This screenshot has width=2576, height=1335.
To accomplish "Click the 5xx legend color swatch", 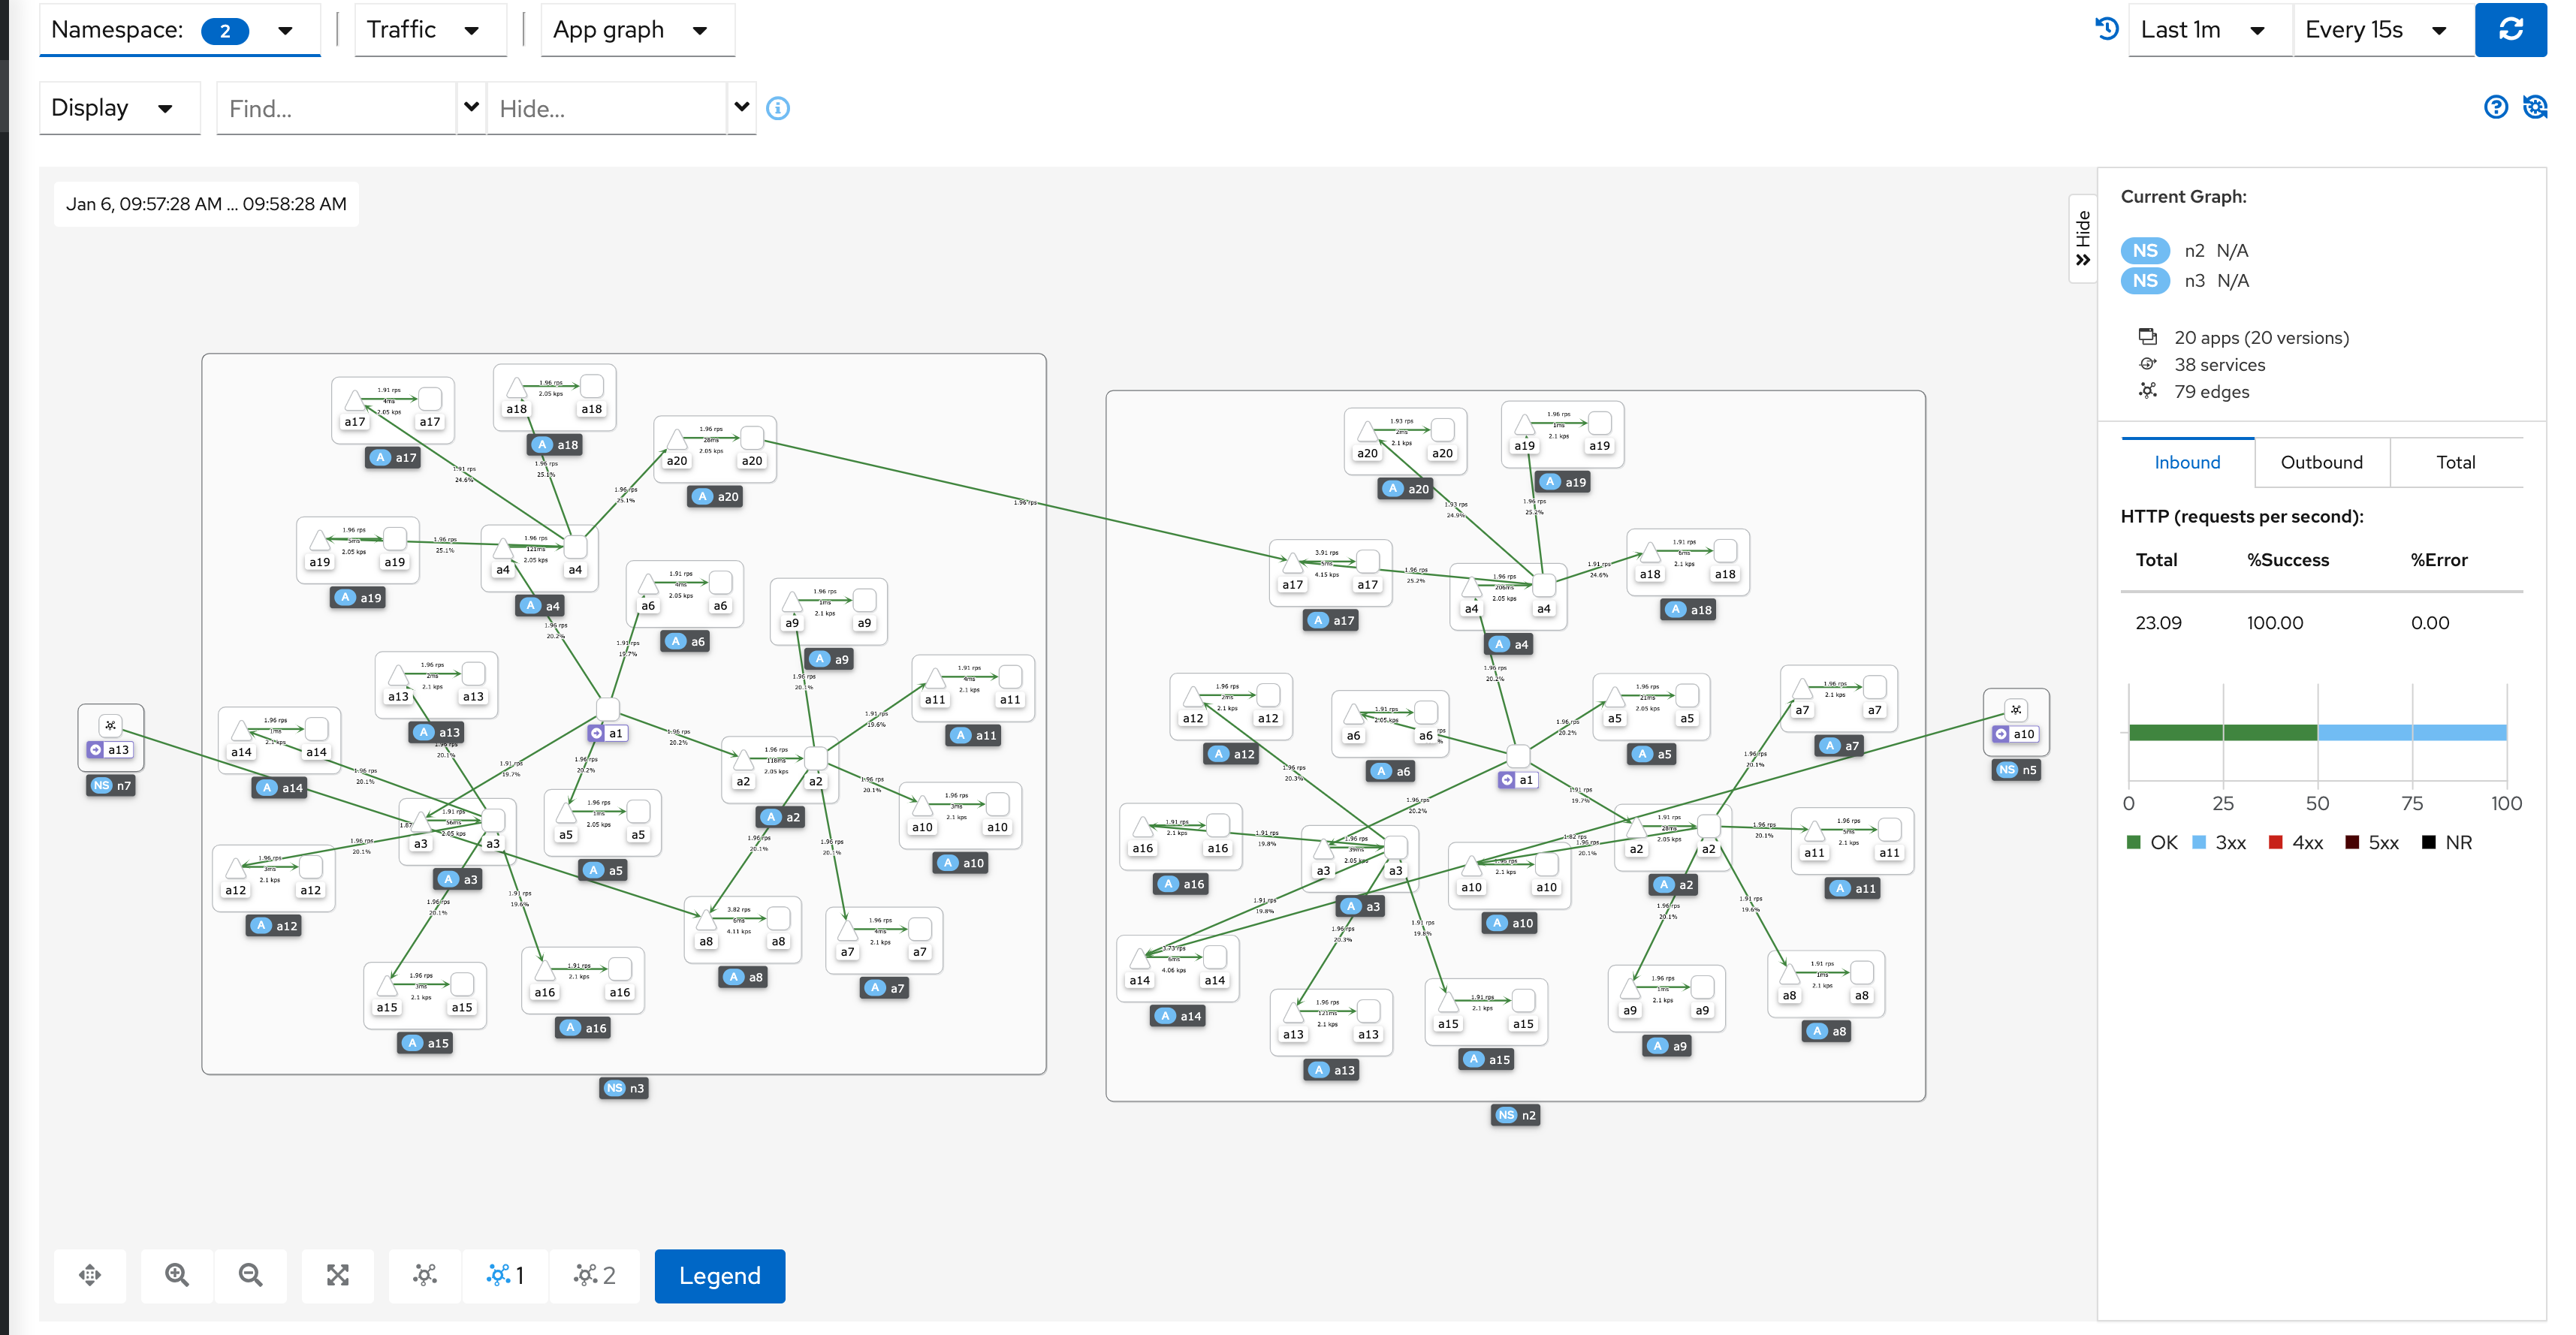I will 2351,842.
